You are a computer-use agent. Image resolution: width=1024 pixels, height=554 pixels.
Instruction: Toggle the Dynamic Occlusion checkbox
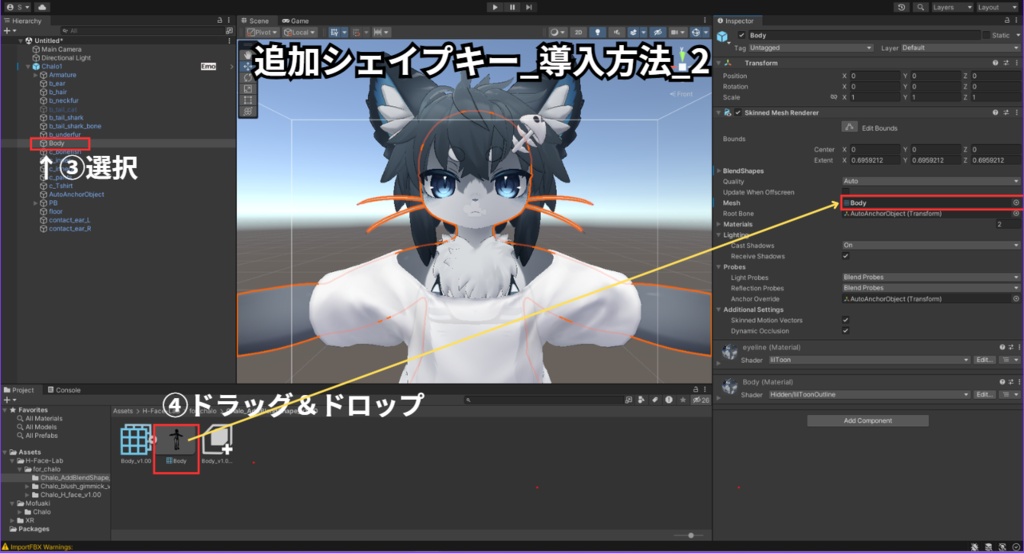pyautogui.click(x=846, y=331)
